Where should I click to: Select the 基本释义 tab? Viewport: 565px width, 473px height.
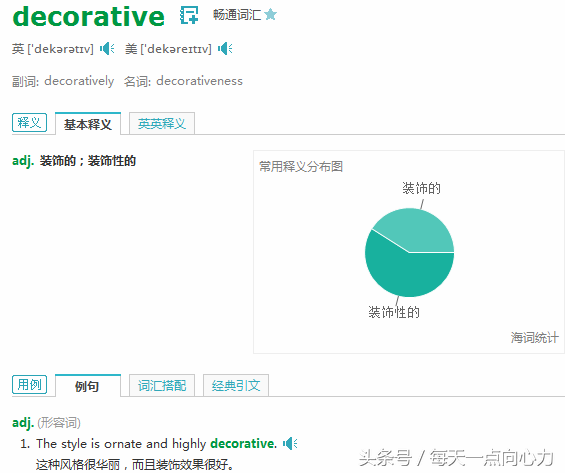88,124
